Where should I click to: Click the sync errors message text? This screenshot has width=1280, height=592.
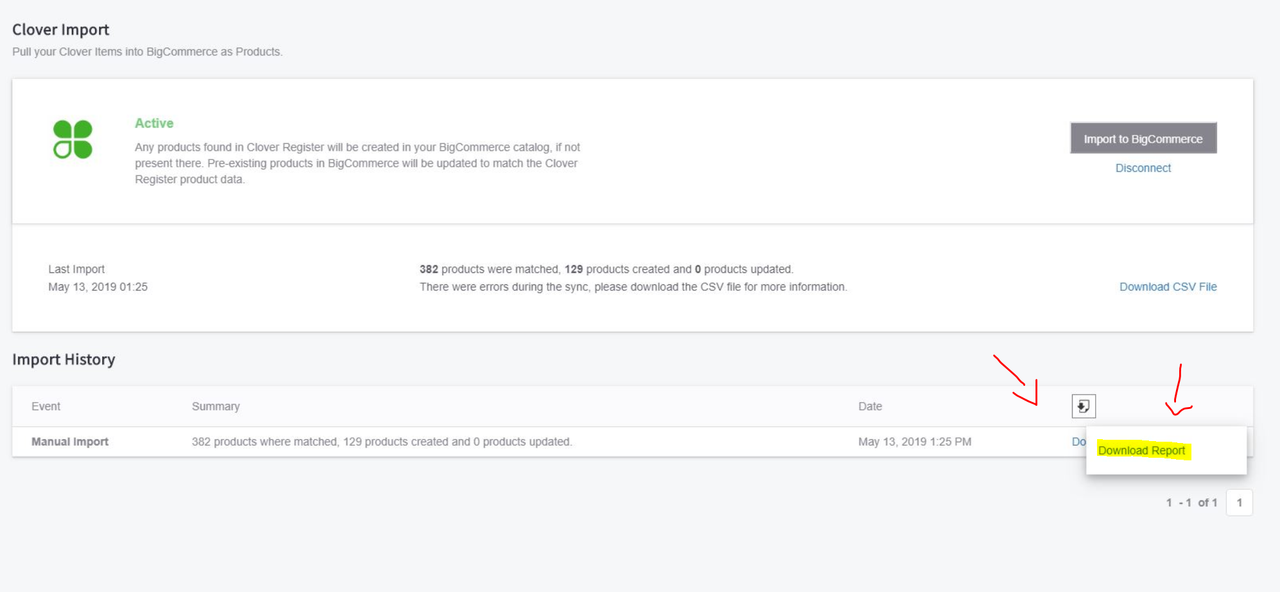coord(633,287)
